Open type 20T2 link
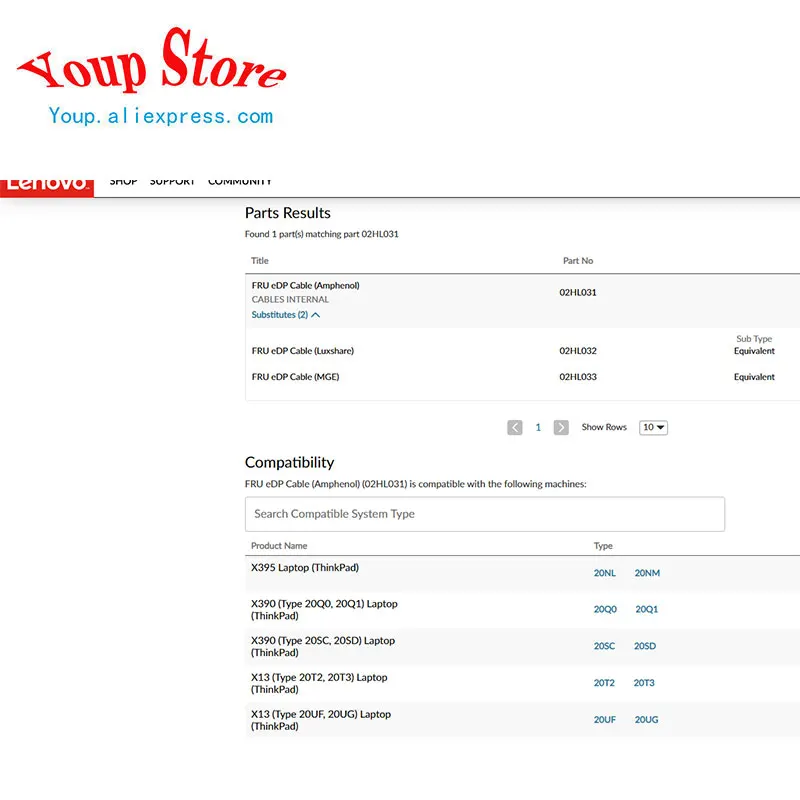This screenshot has height=800, width=800. pos(604,683)
